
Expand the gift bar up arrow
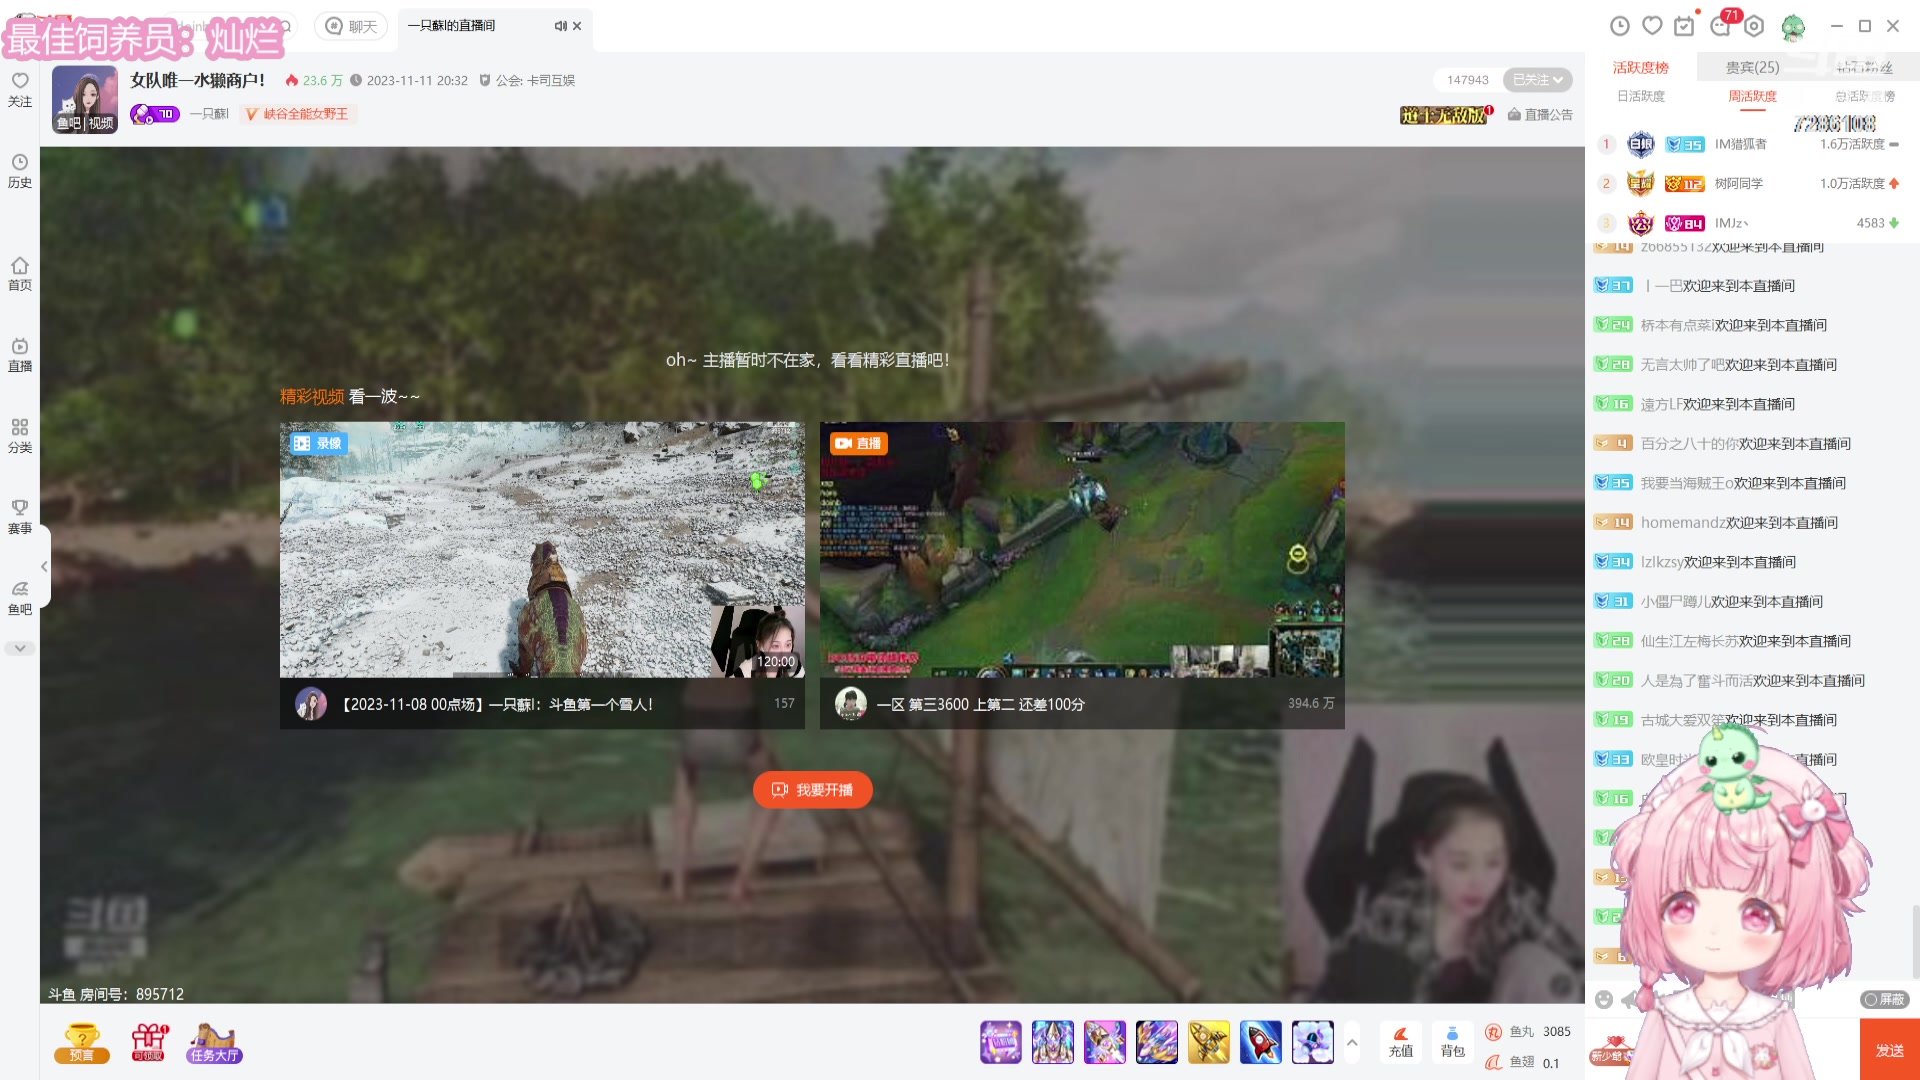click(1352, 1042)
